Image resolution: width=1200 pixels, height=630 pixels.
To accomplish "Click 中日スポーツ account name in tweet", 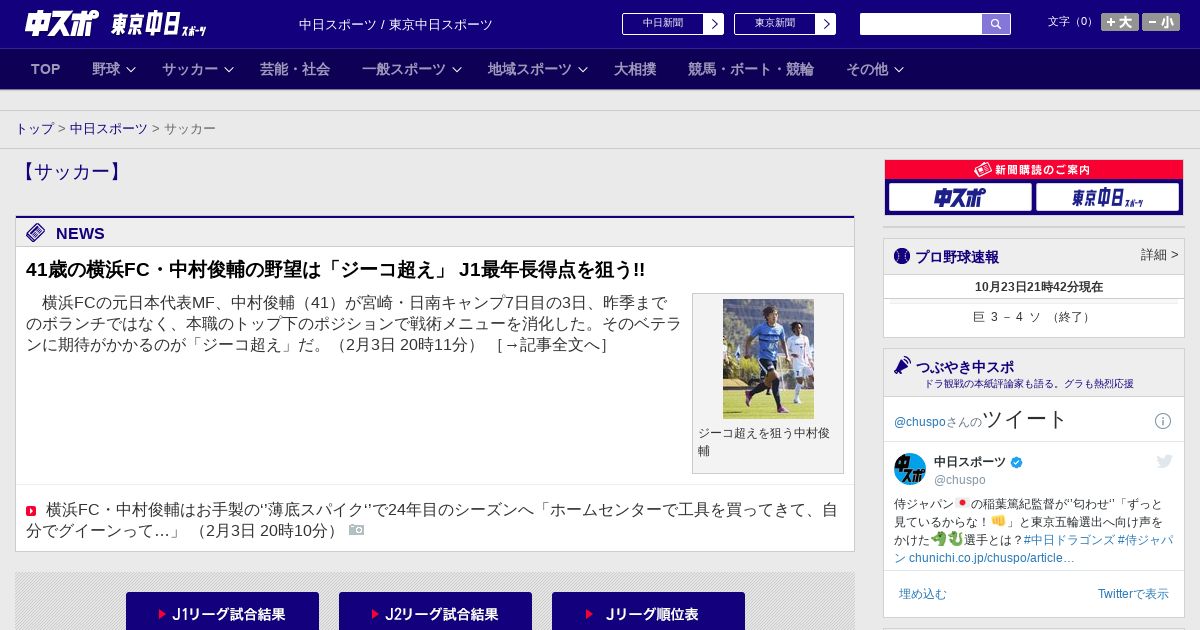I will point(970,462).
